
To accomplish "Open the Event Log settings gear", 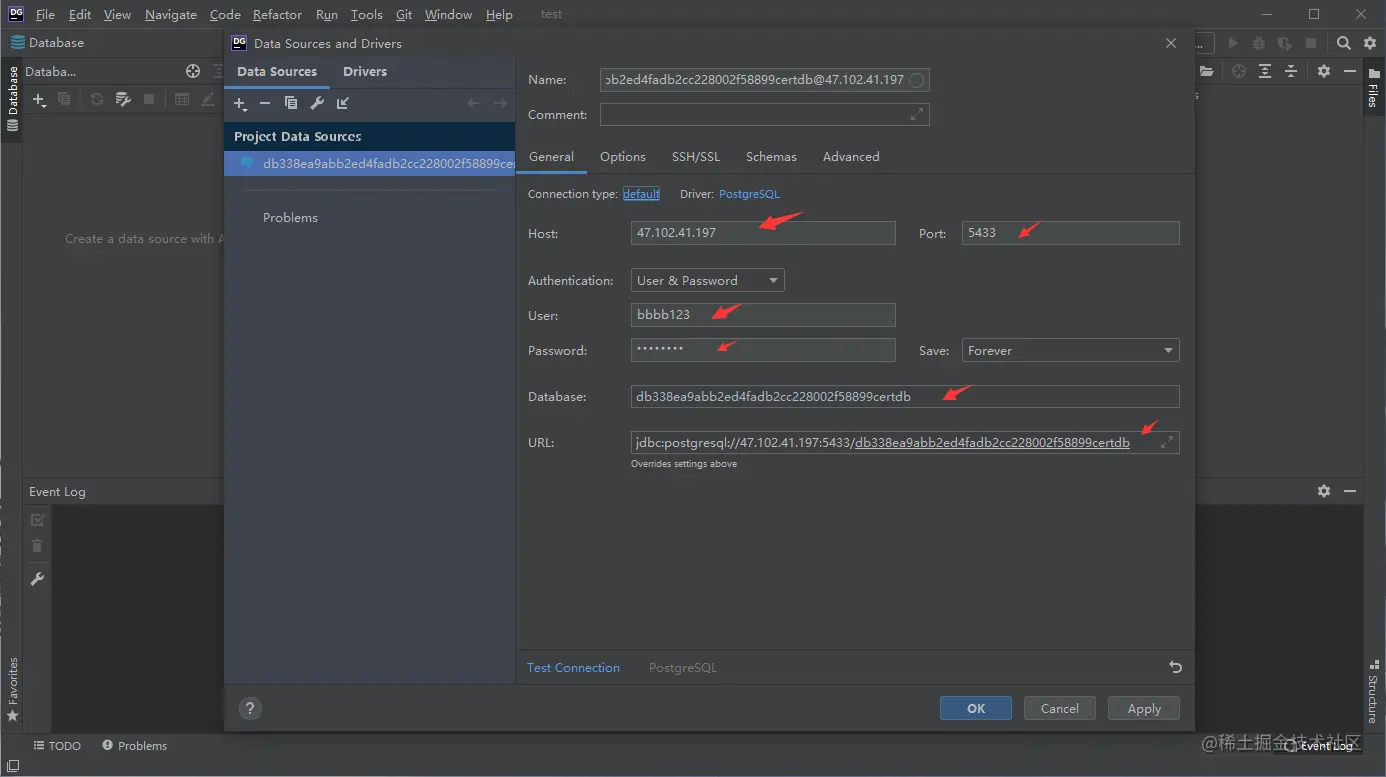I will click(x=1324, y=491).
